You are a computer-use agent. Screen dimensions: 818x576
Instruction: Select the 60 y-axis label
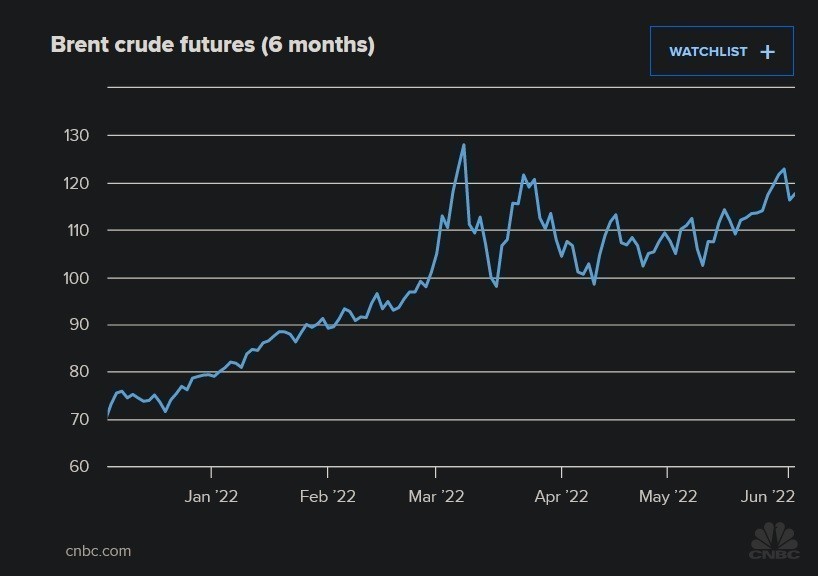coord(80,467)
